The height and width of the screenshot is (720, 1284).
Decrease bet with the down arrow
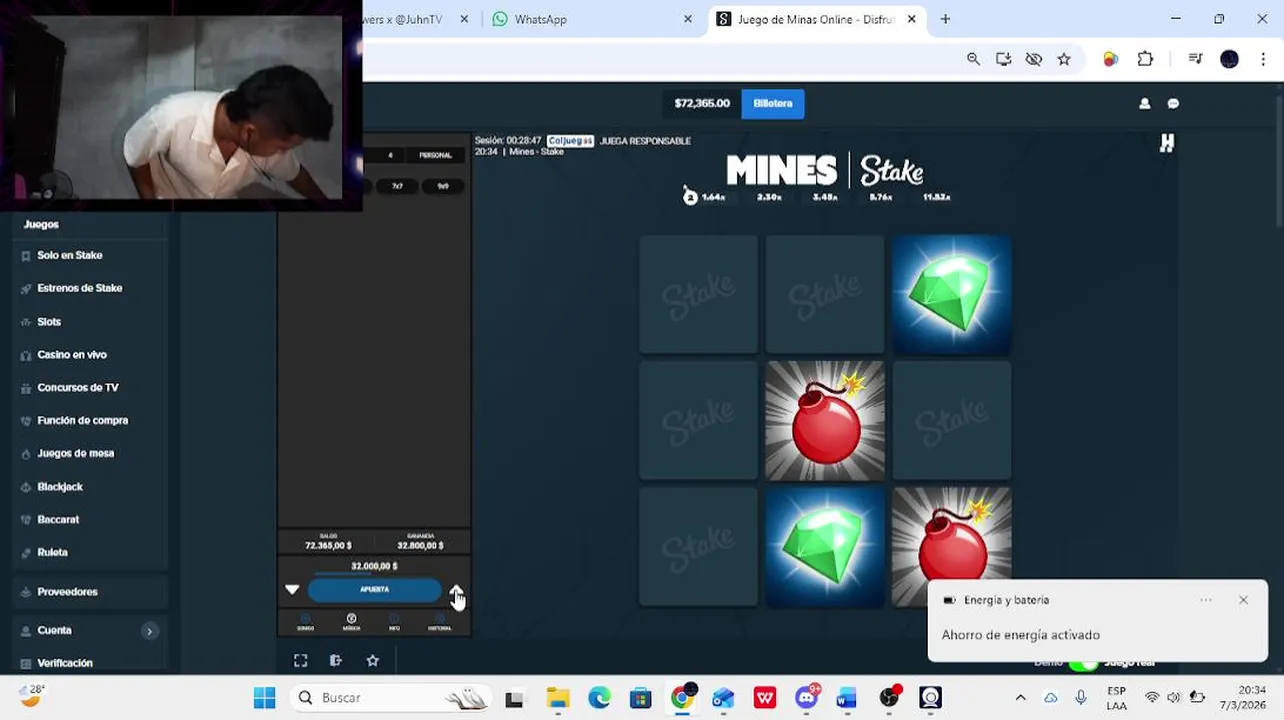point(292,590)
